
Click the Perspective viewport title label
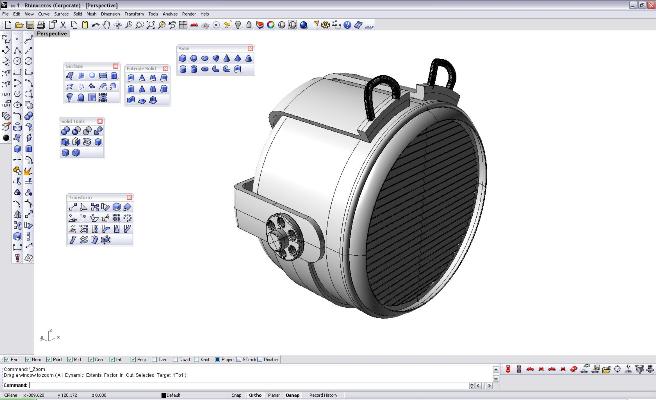tap(52, 33)
